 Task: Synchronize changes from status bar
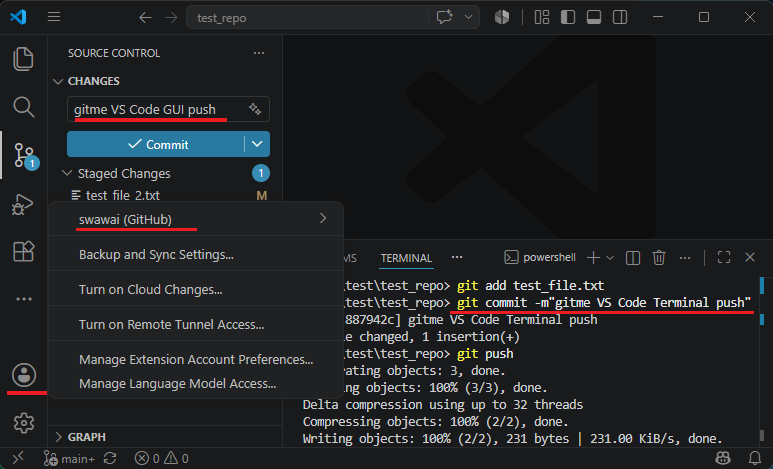pyautogui.click(x=110, y=459)
